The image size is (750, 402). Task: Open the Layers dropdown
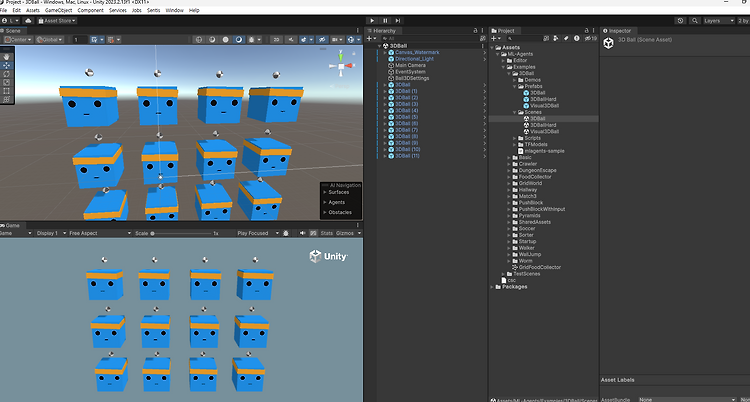pos(719,21)
